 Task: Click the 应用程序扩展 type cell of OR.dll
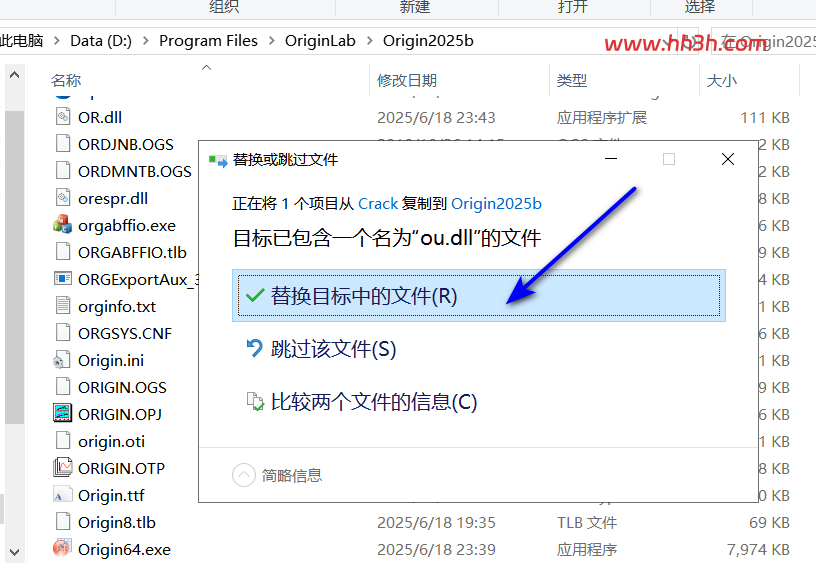[601, 118]
